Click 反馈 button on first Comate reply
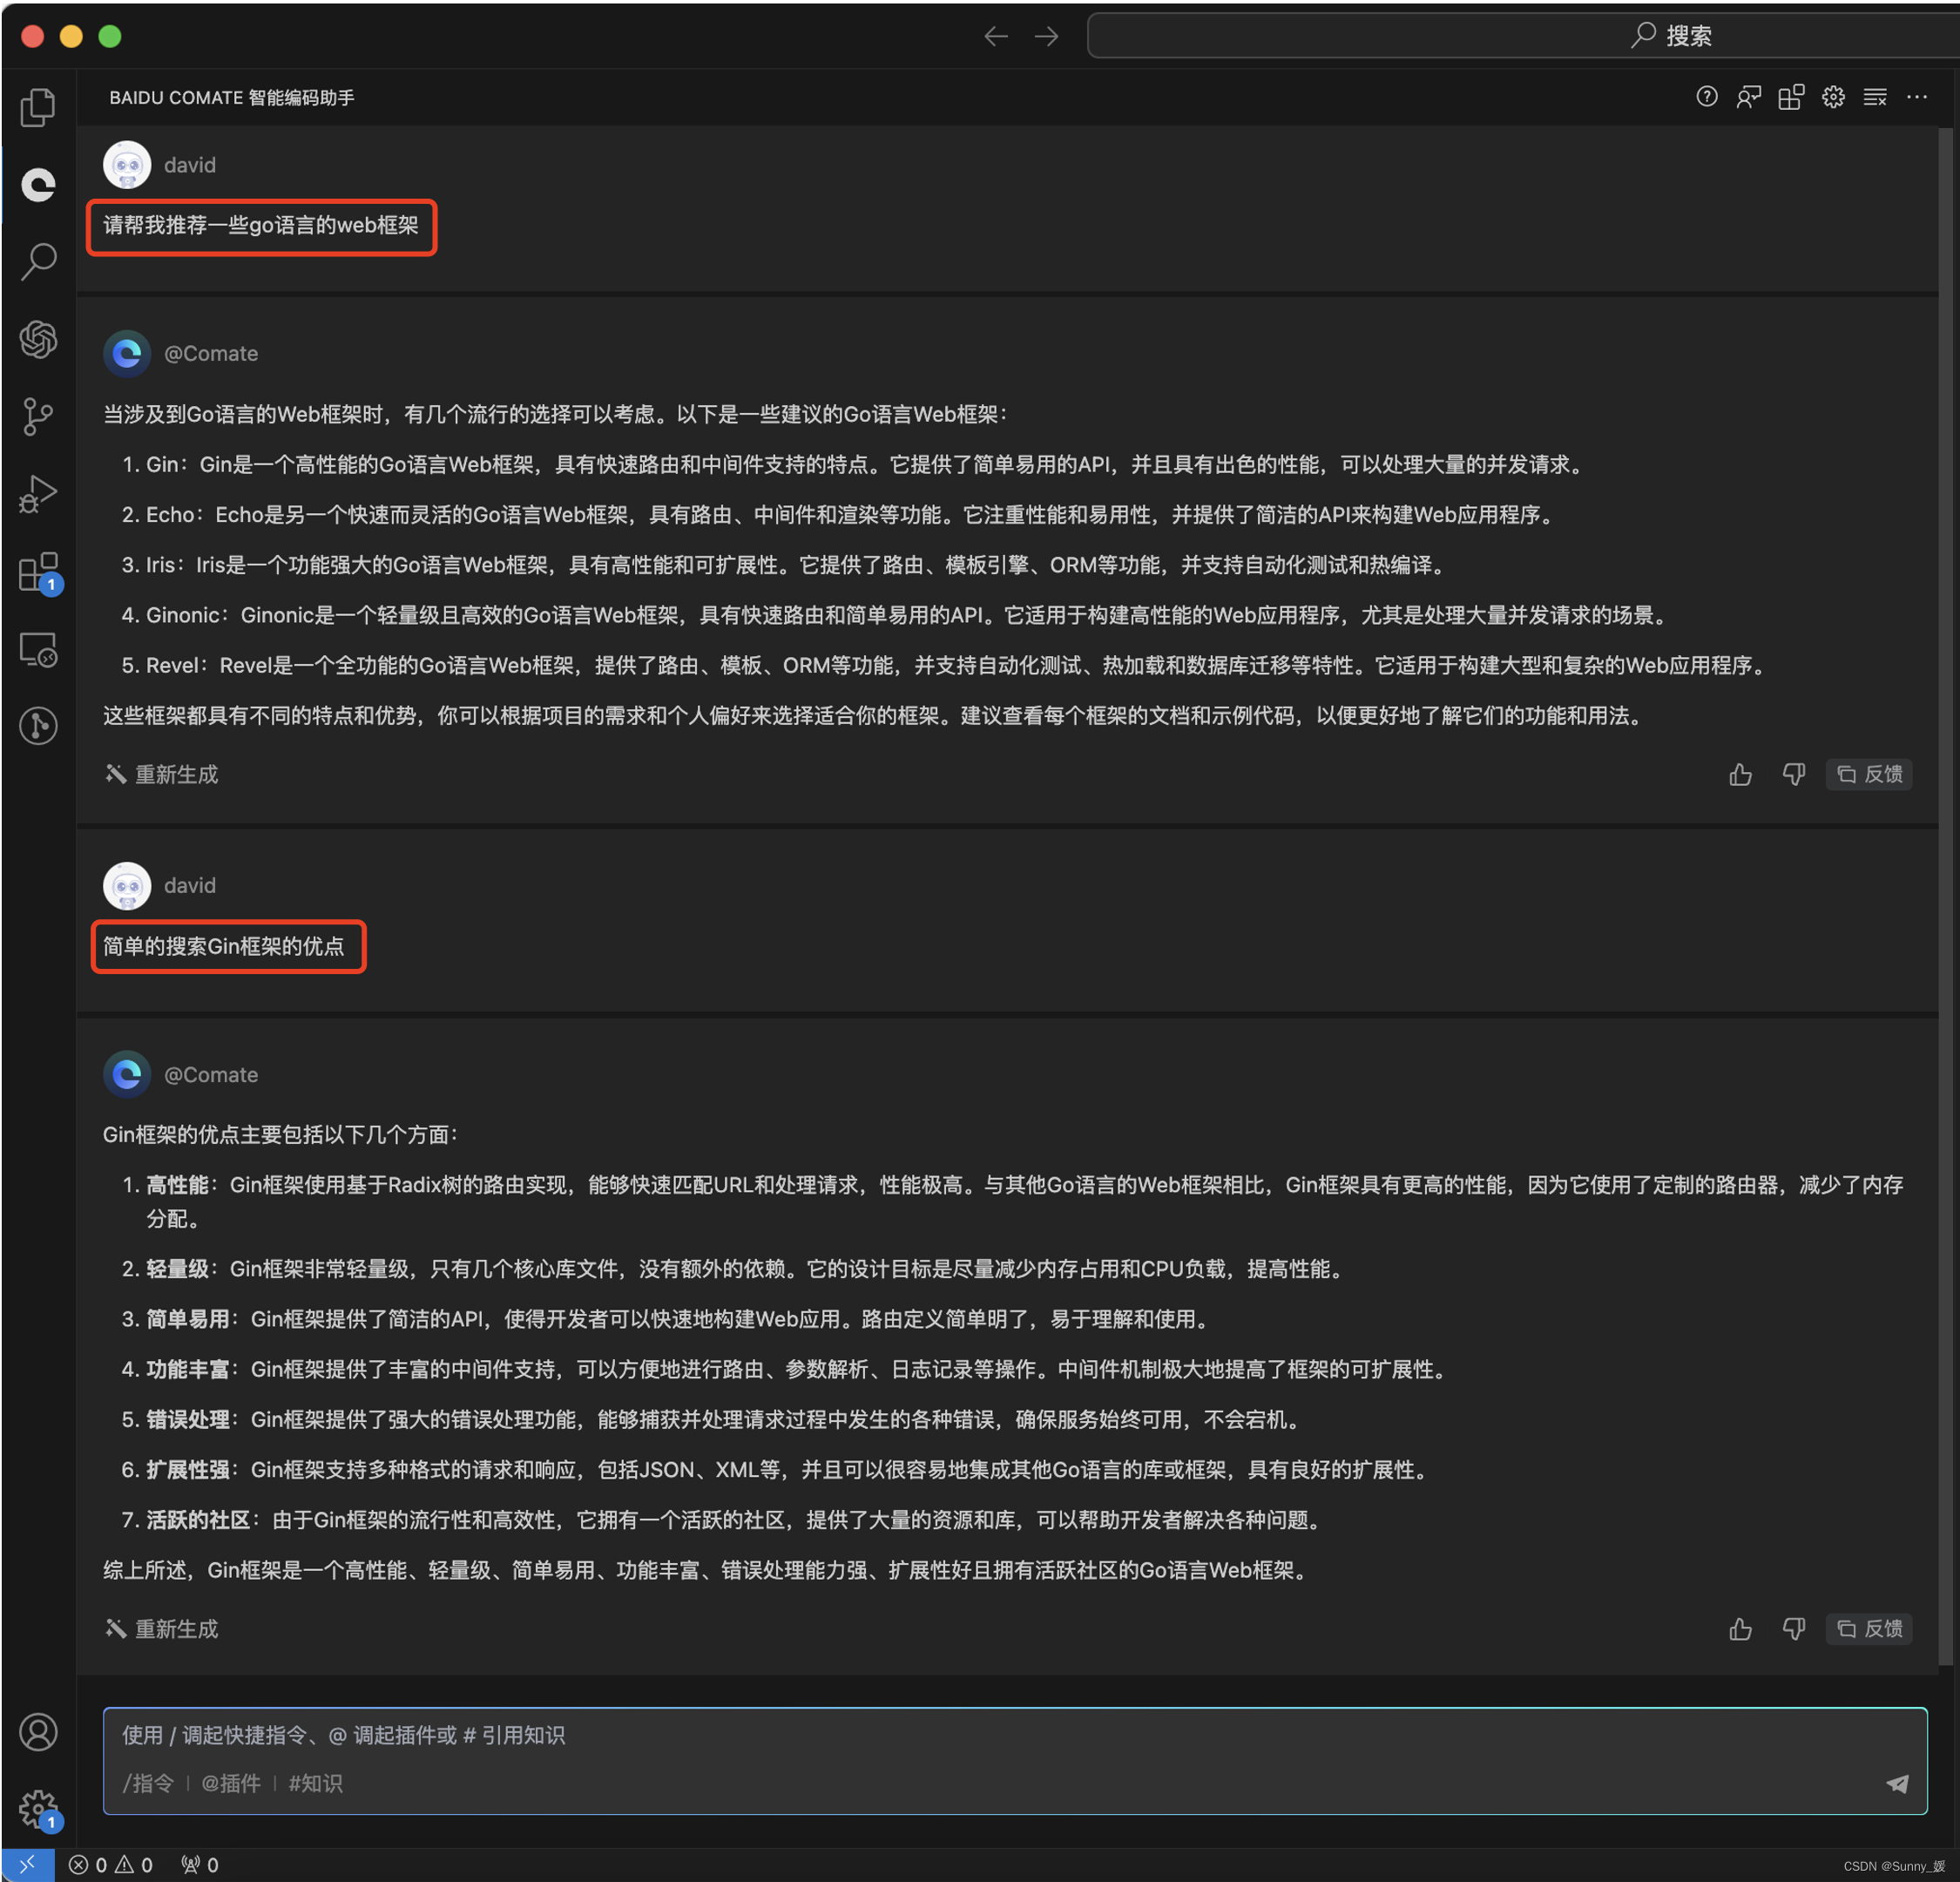Image resolution: width=1960 pixels, height=1882 pixels. click(x=1870, y=774)
